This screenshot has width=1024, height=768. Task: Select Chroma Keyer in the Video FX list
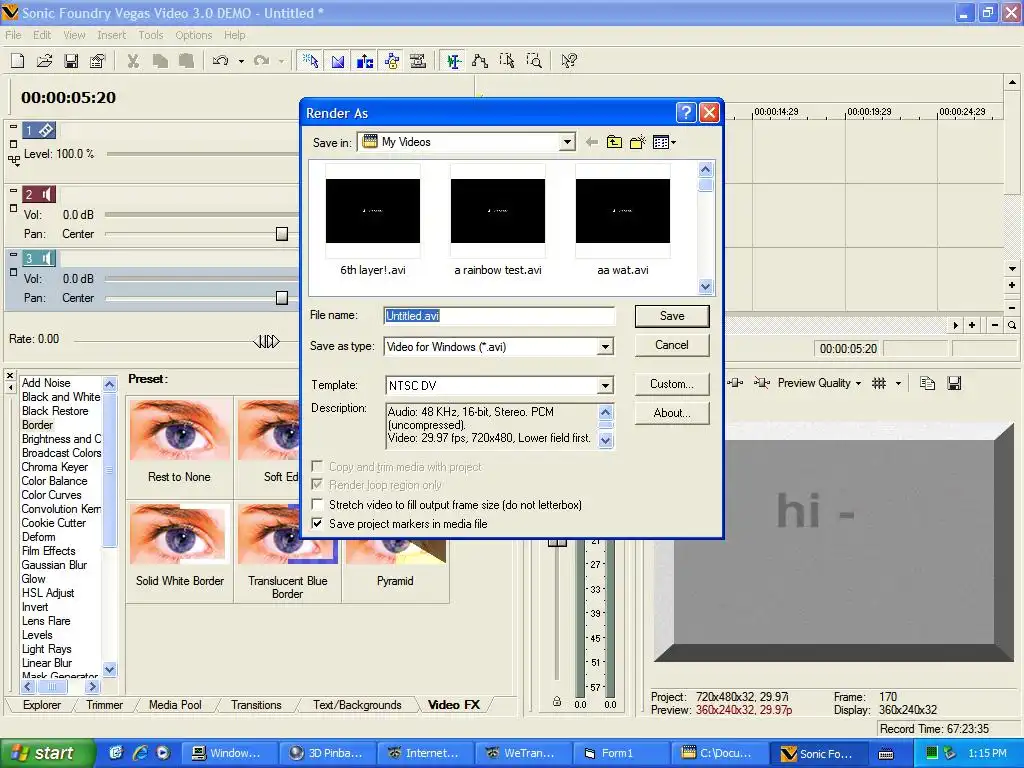[55, 467]
